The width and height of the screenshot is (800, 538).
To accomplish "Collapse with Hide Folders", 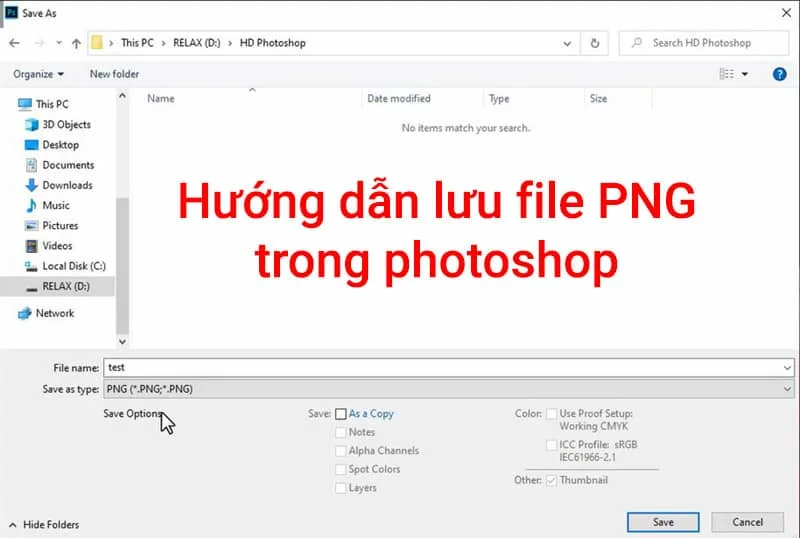I will coord(44,525).
